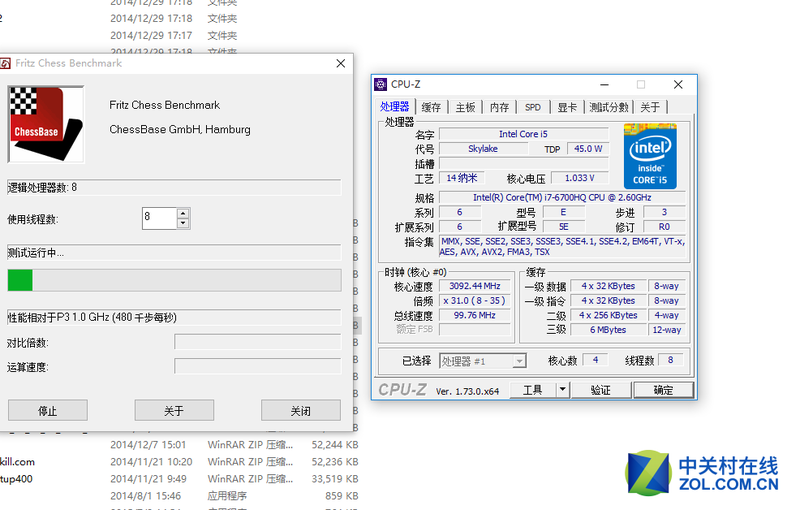The image size is (800, 510).
Task: Select the 2014/11/21 10:20 file row
Action: [179, 462]
